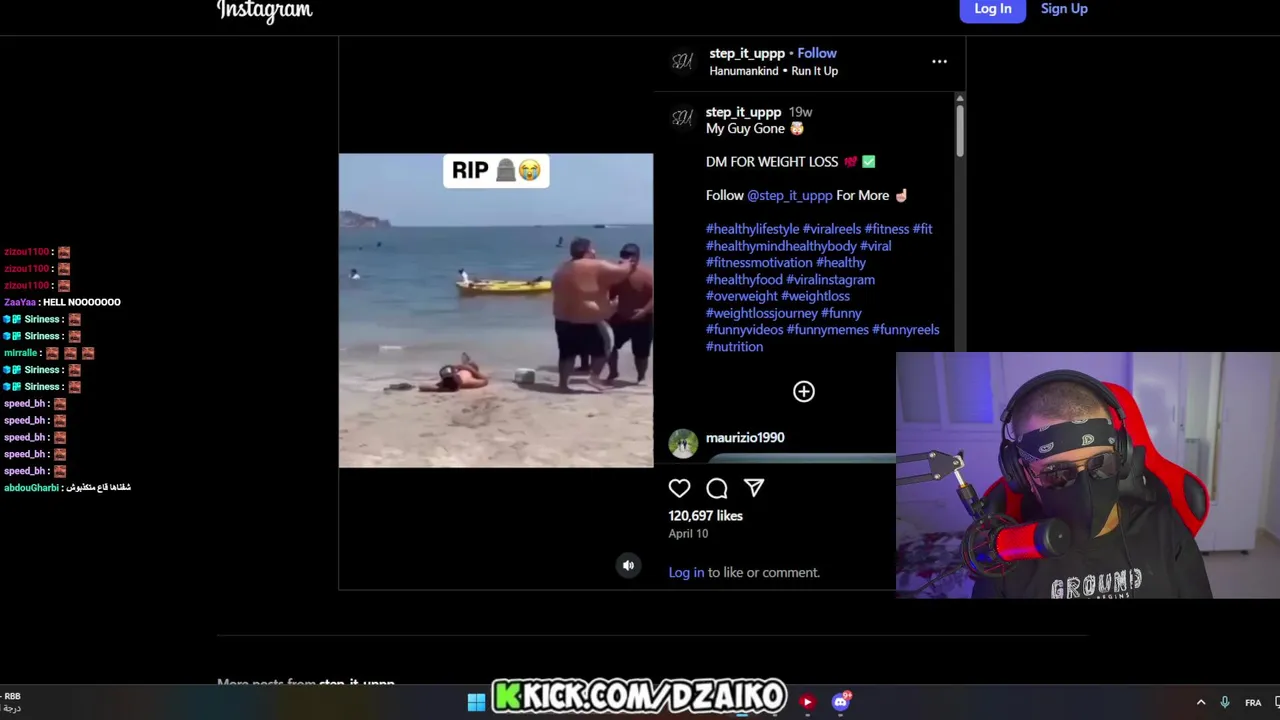Open the #weightloss hashtag
1280x720 pixels.
[x=815, y=296]
